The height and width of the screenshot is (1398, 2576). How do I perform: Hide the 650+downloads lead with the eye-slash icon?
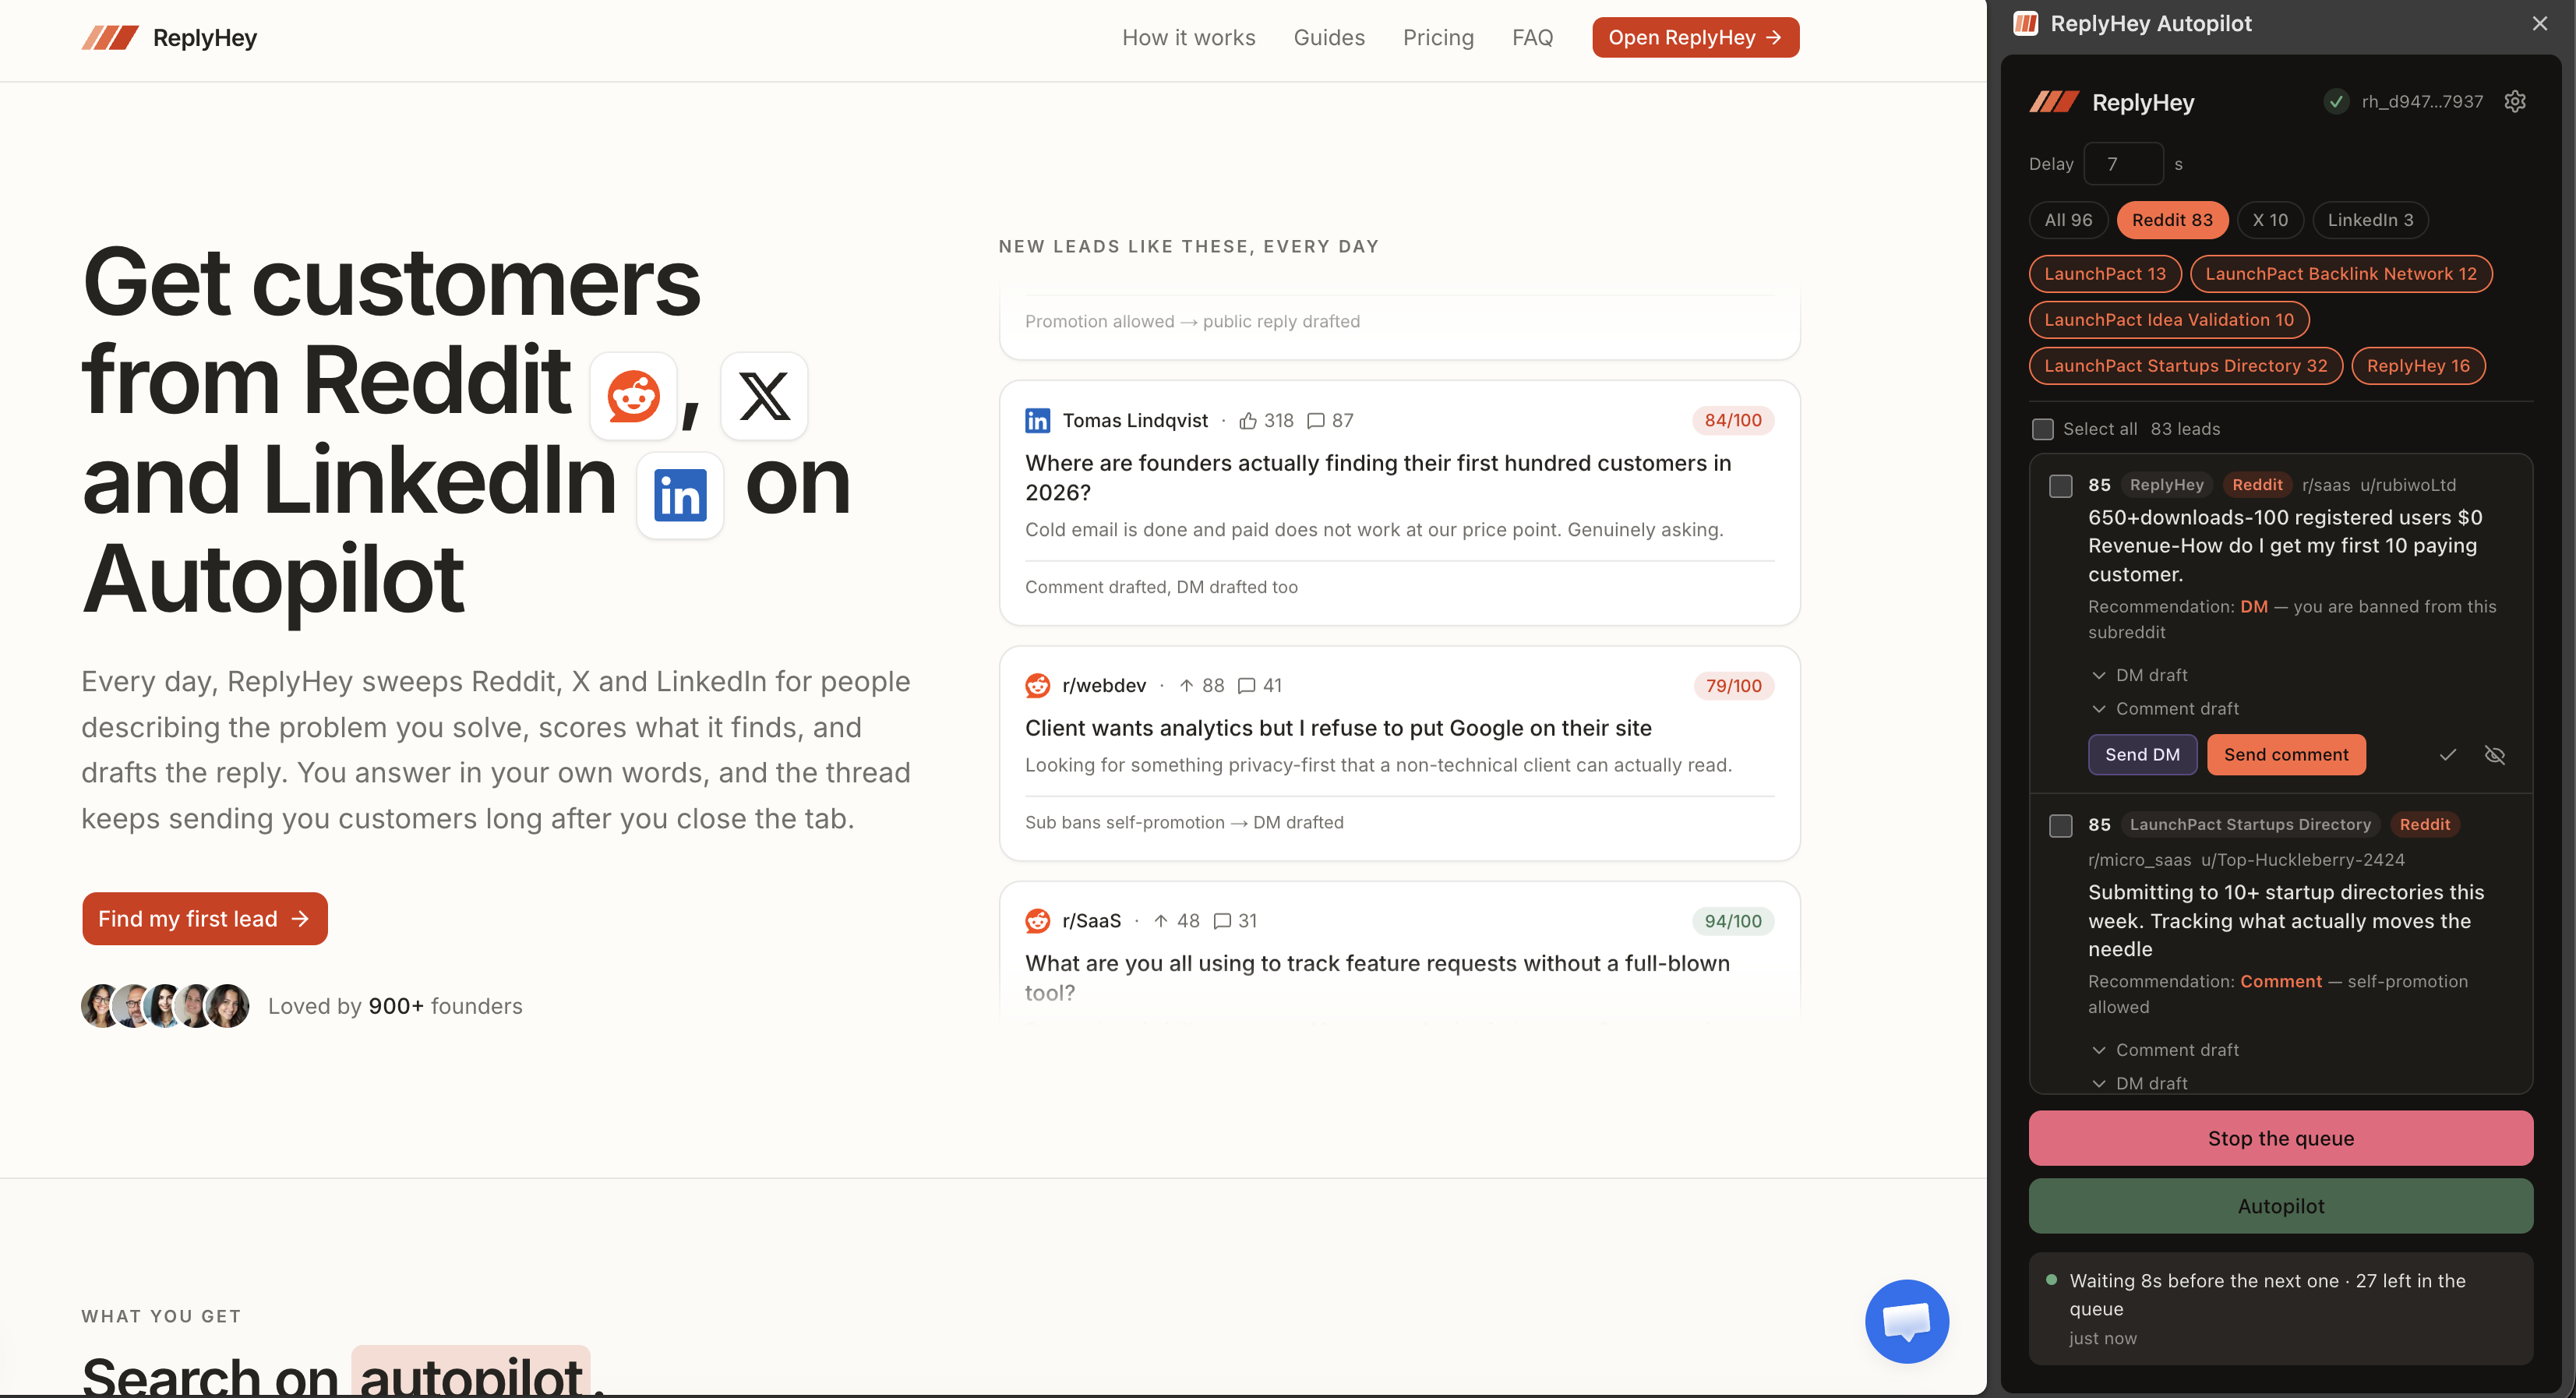2495,755
